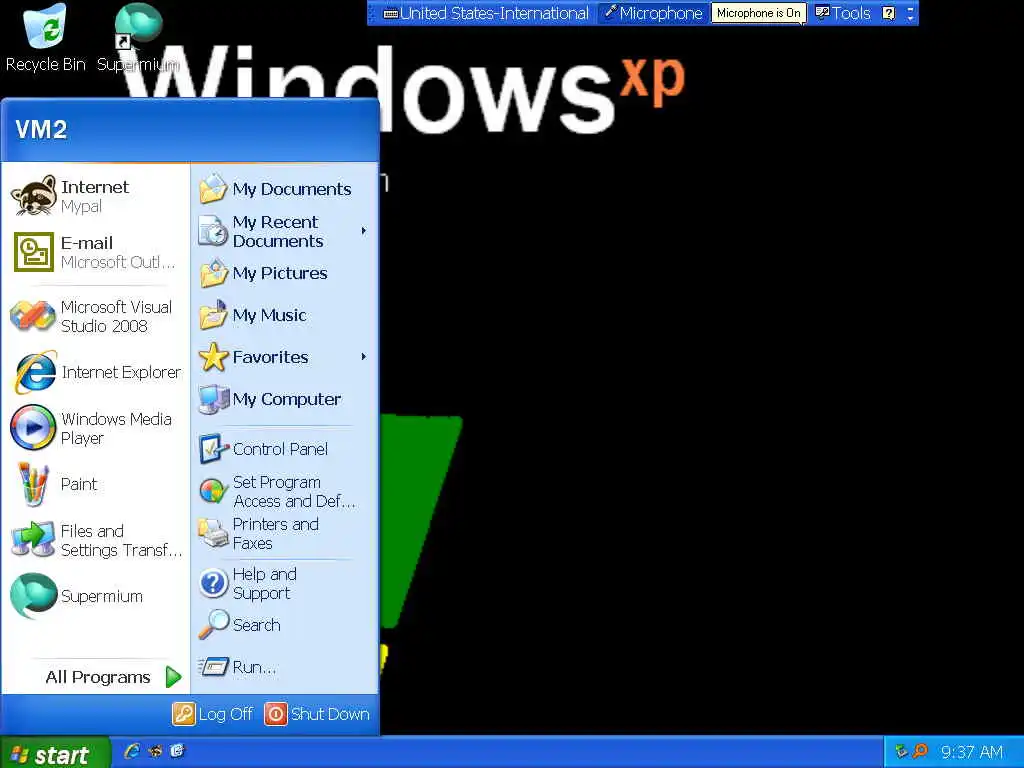Open Printers and Faxes icon
Image resolution: width=1024 pixels, height=768 pixels.
(x=213, y=533)
